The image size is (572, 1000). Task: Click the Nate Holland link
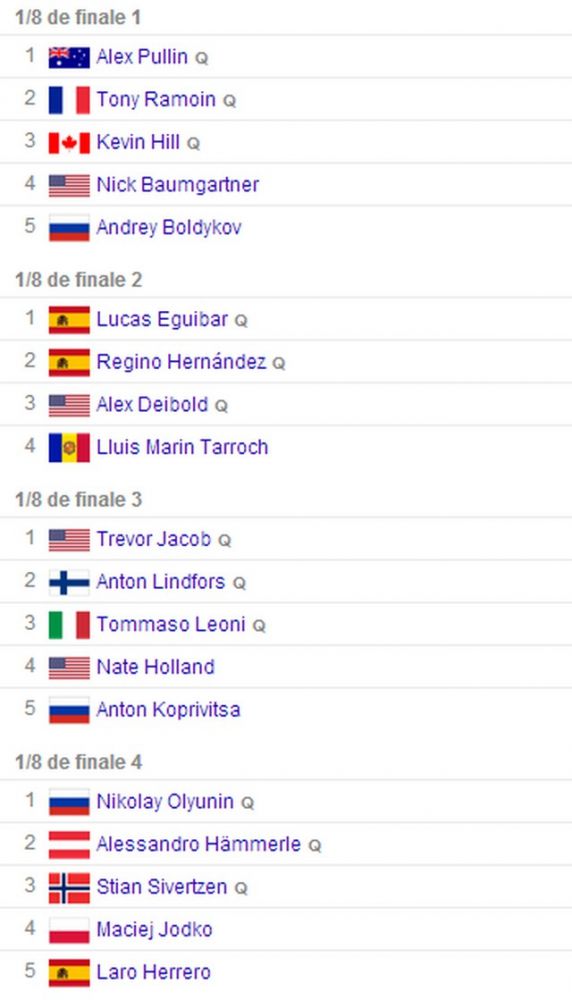(156, 667)
